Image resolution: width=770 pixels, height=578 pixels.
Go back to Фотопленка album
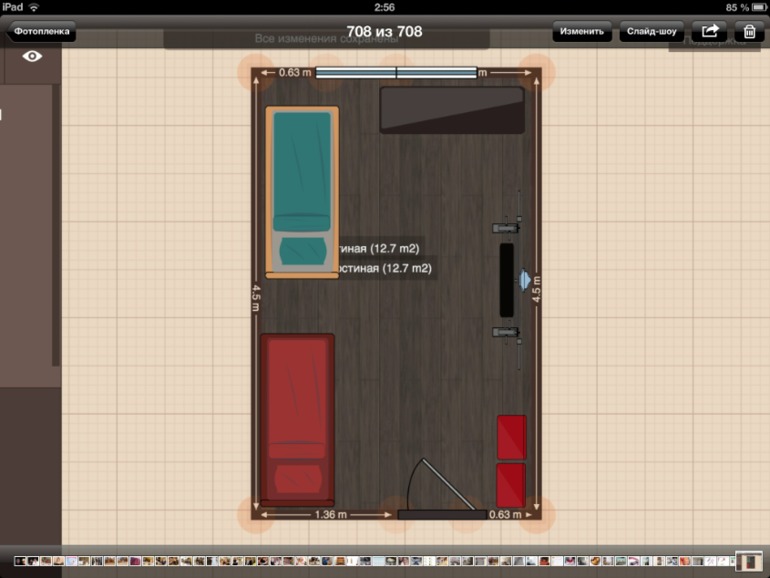[42, 32]
